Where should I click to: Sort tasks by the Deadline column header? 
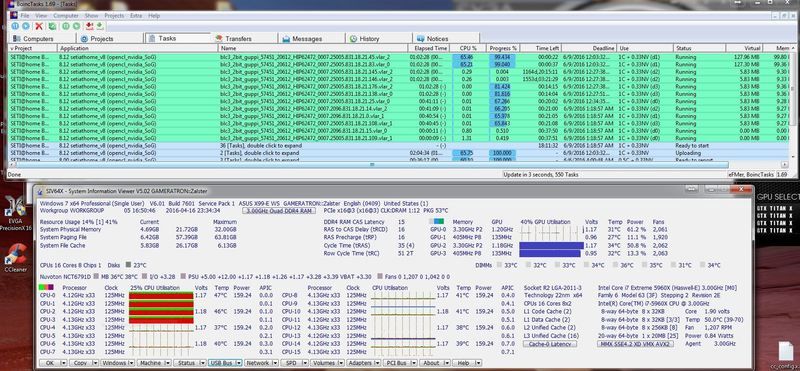coord(588,48)
